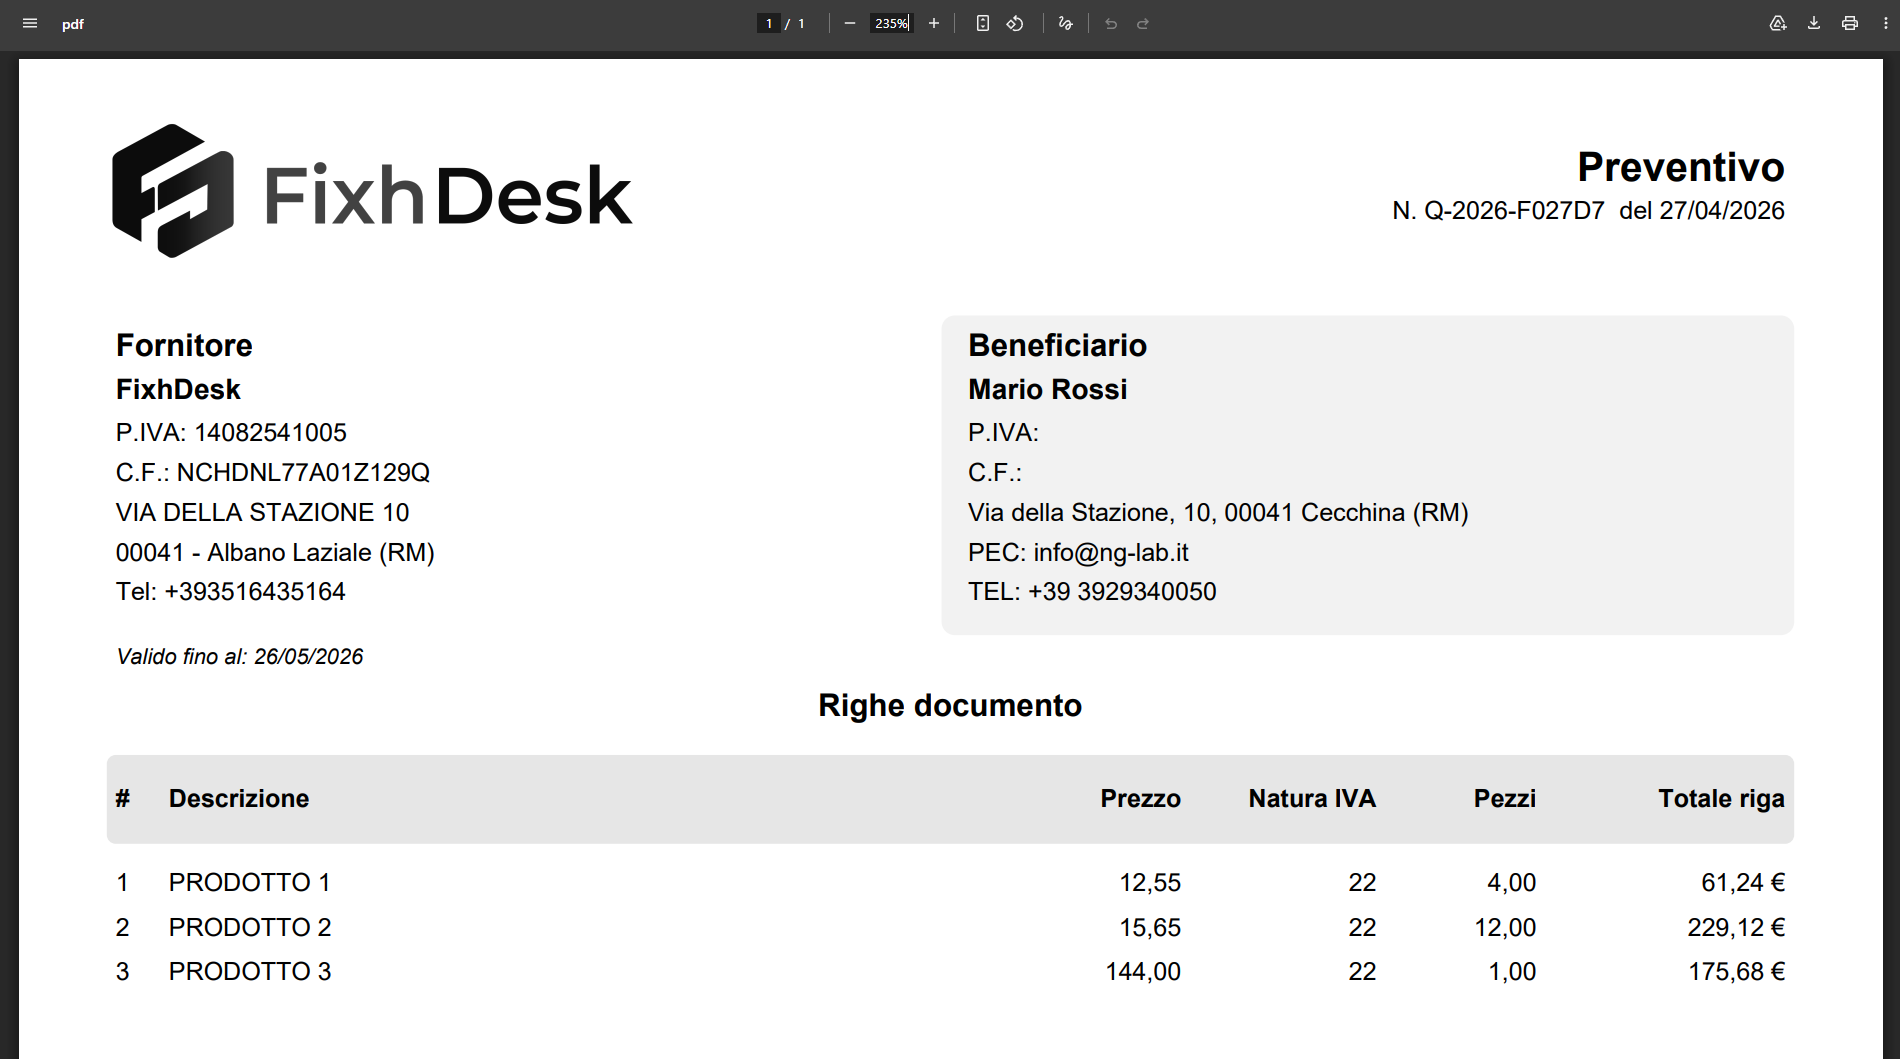Click the 'Righe documento' heading
Viewport: 1900px width, 1059px height.
coord(950,706)
